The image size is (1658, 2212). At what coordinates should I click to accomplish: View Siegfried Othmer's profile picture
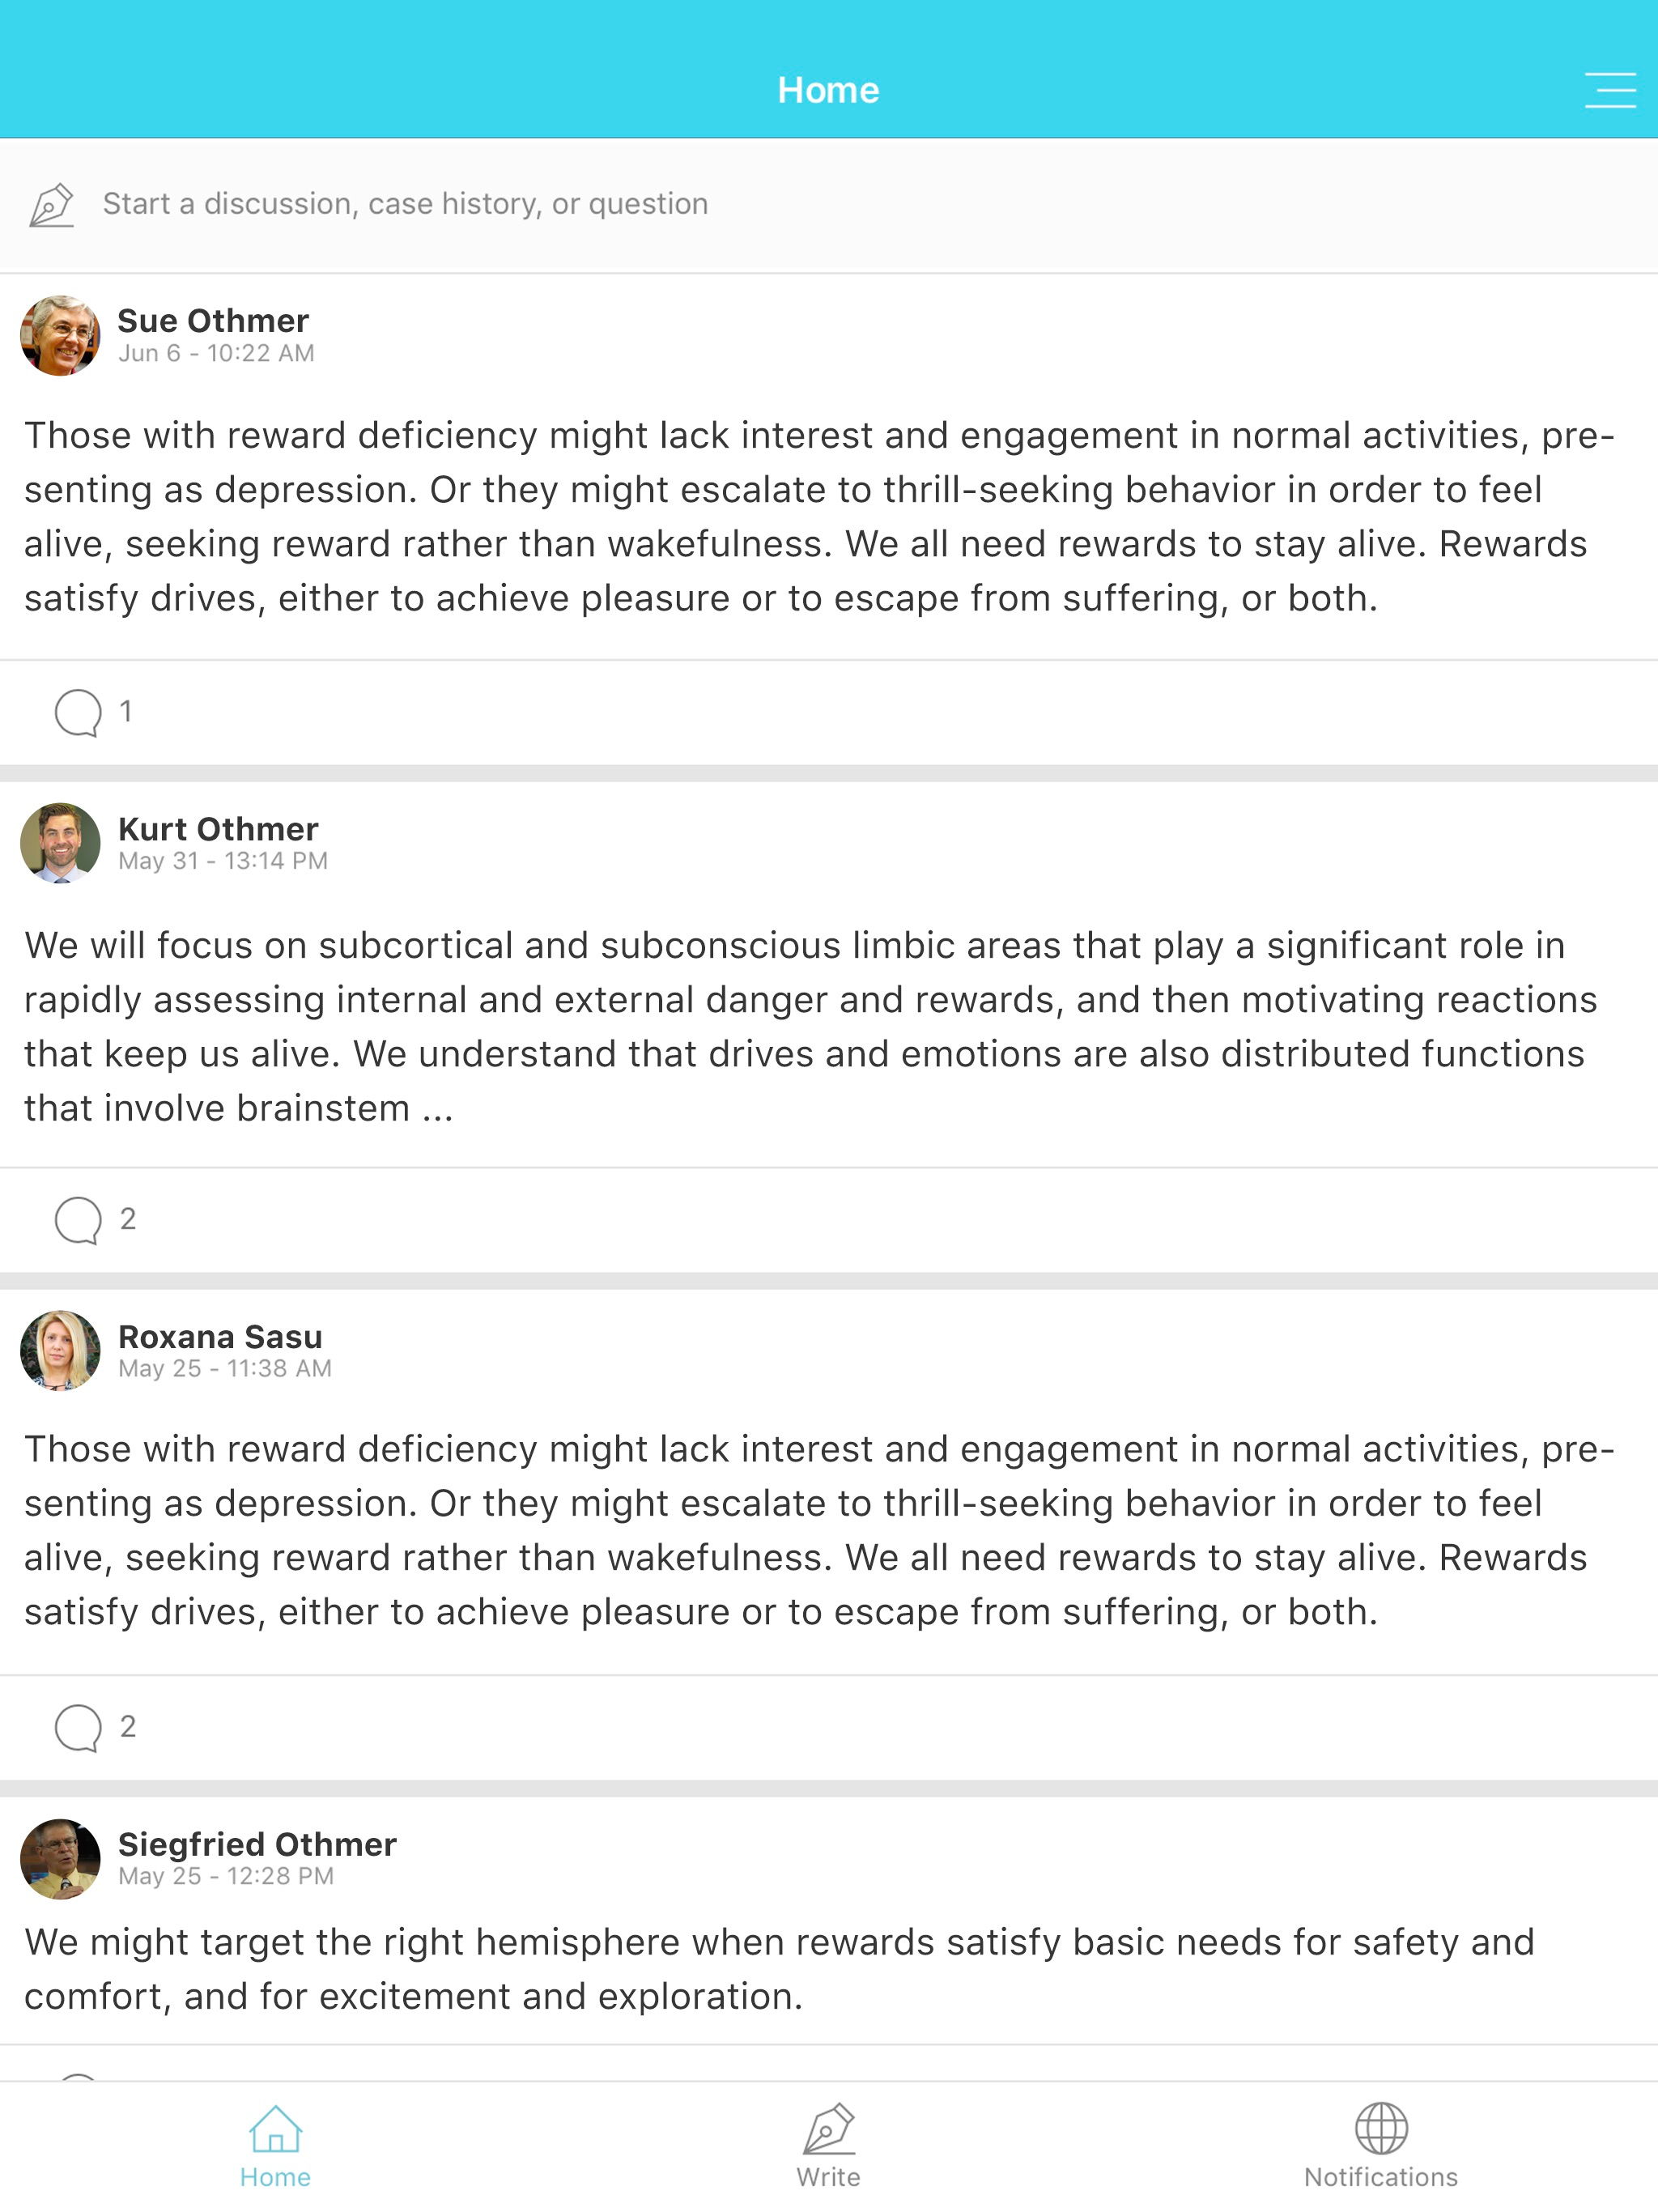(60, 1859)
